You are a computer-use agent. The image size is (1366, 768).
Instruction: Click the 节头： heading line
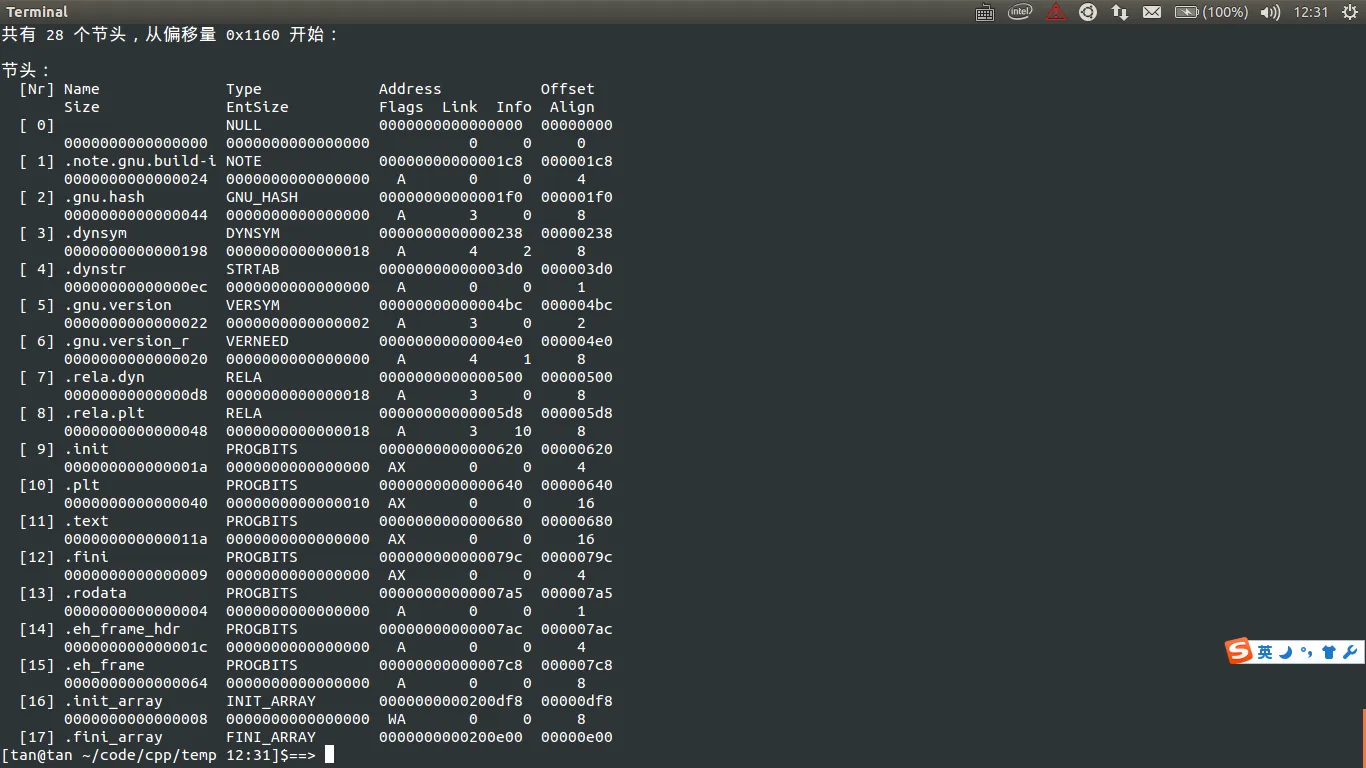click(27, 71)
